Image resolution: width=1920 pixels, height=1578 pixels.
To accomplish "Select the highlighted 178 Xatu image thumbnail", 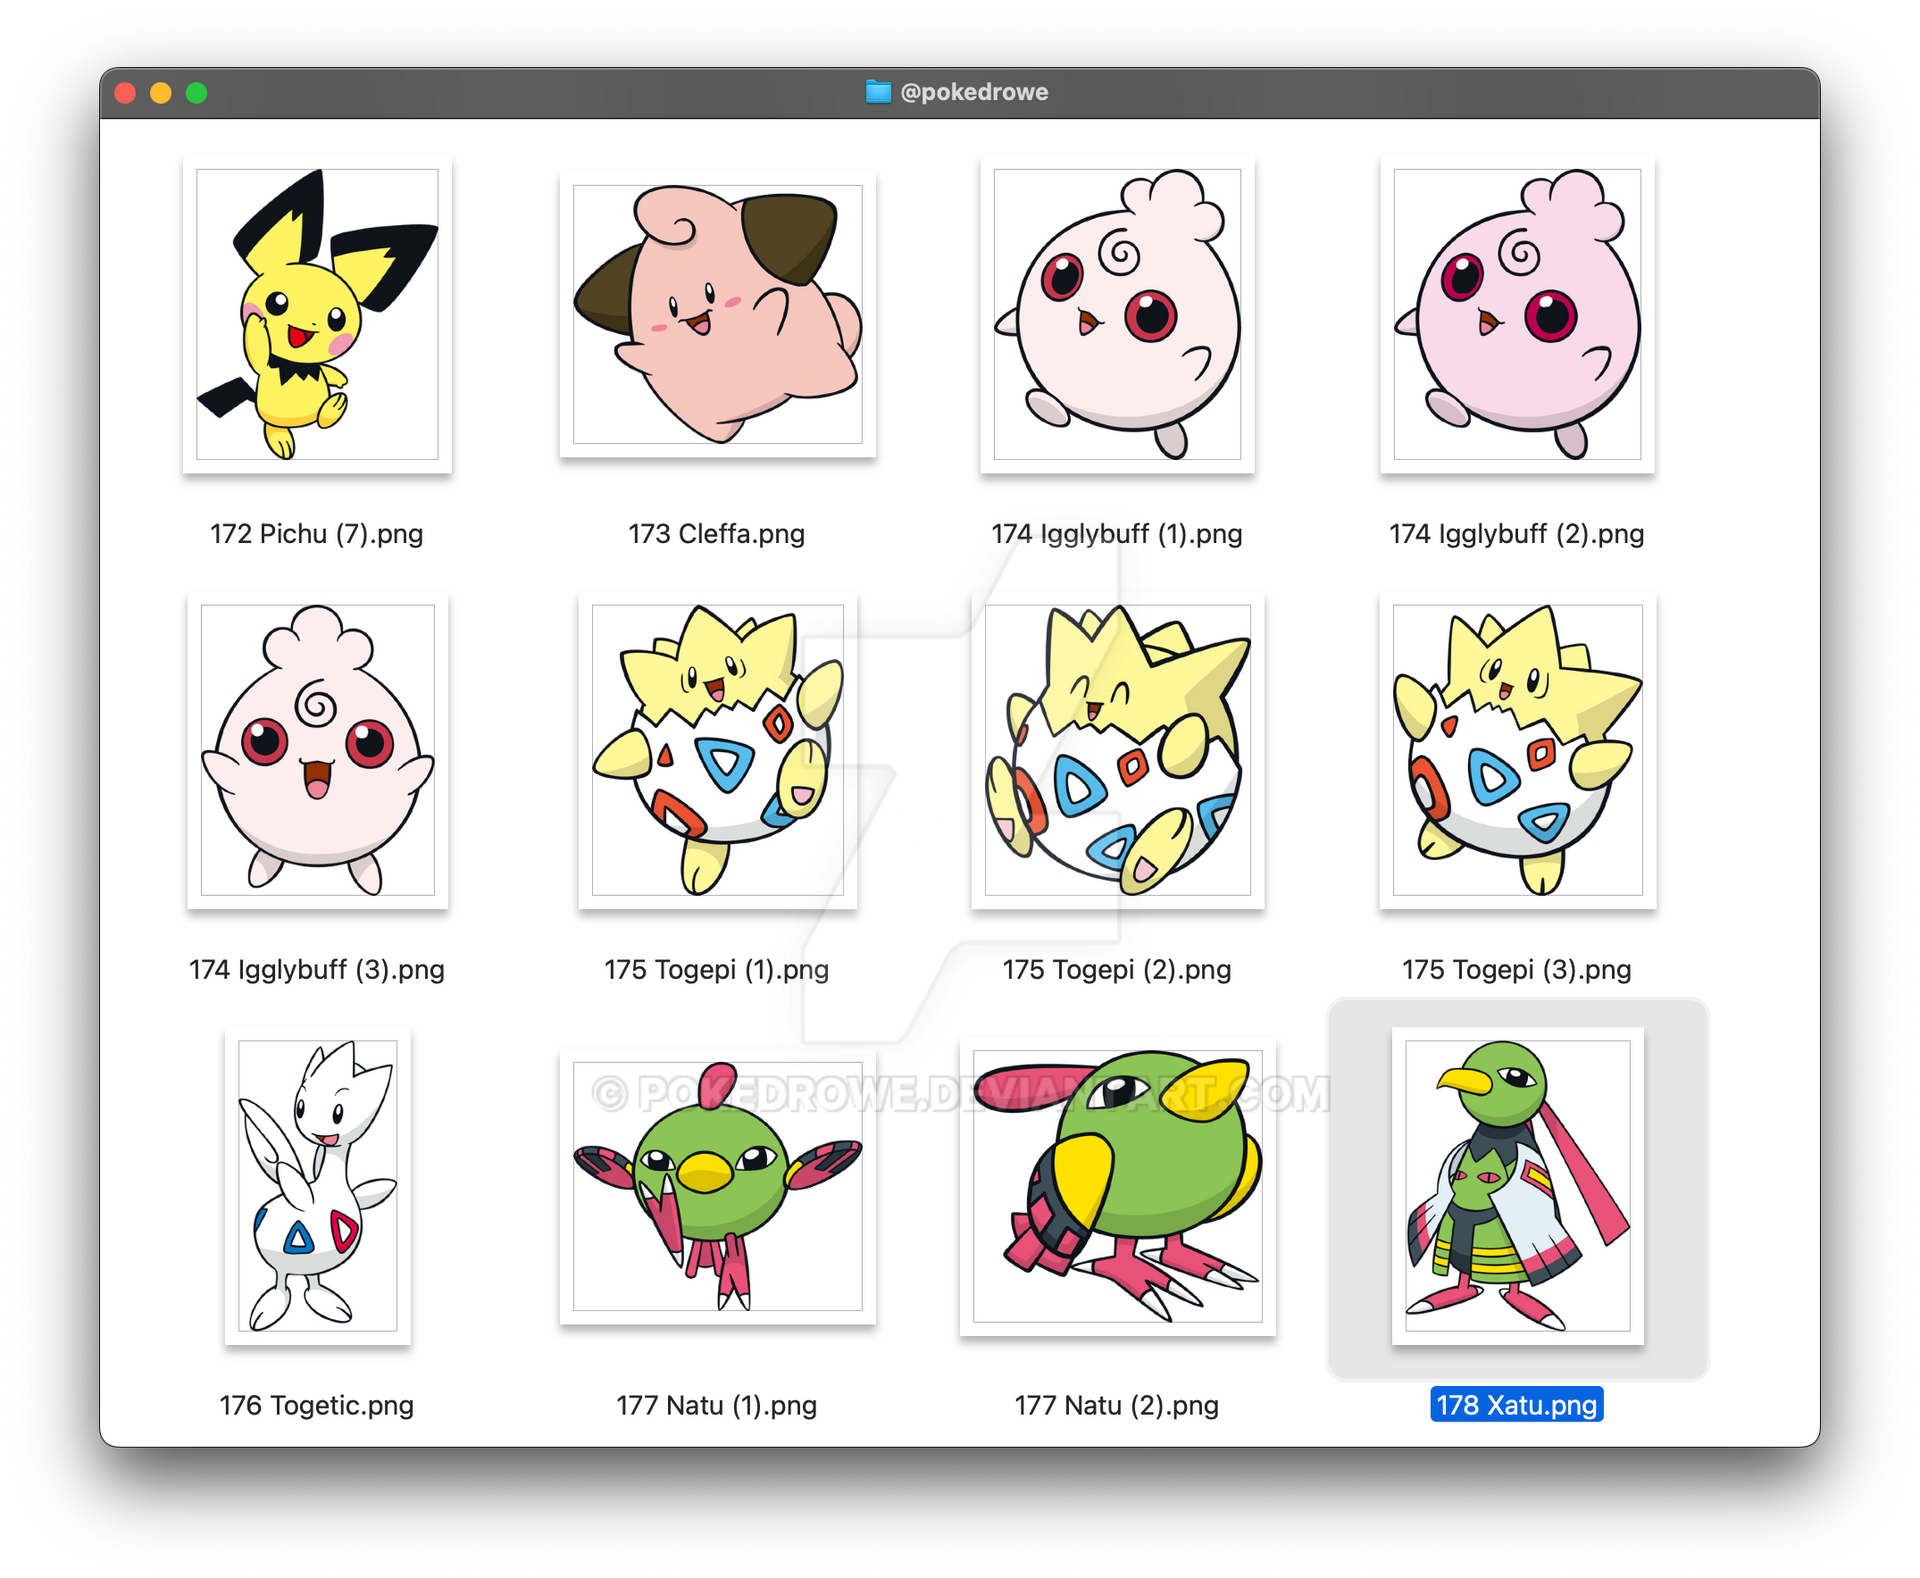I will [x=1517, y=1186].
